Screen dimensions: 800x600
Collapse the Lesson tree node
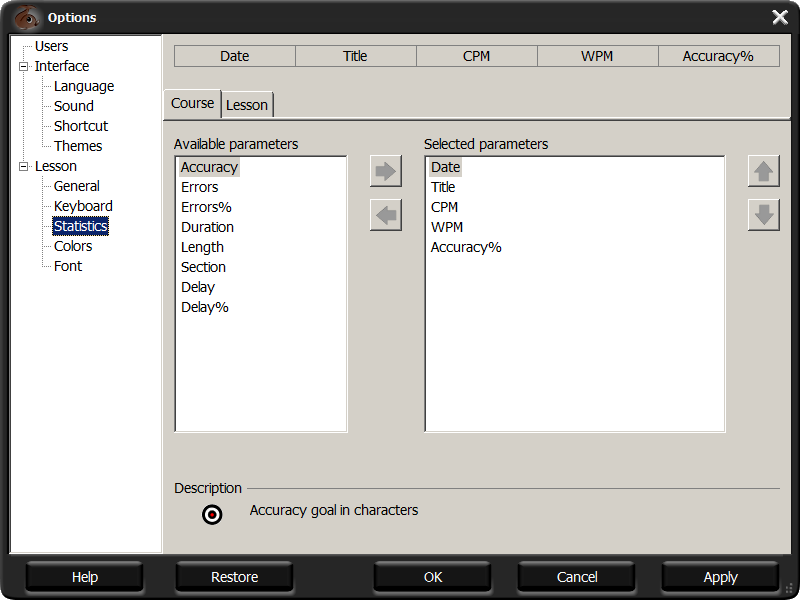click(23, 166)
